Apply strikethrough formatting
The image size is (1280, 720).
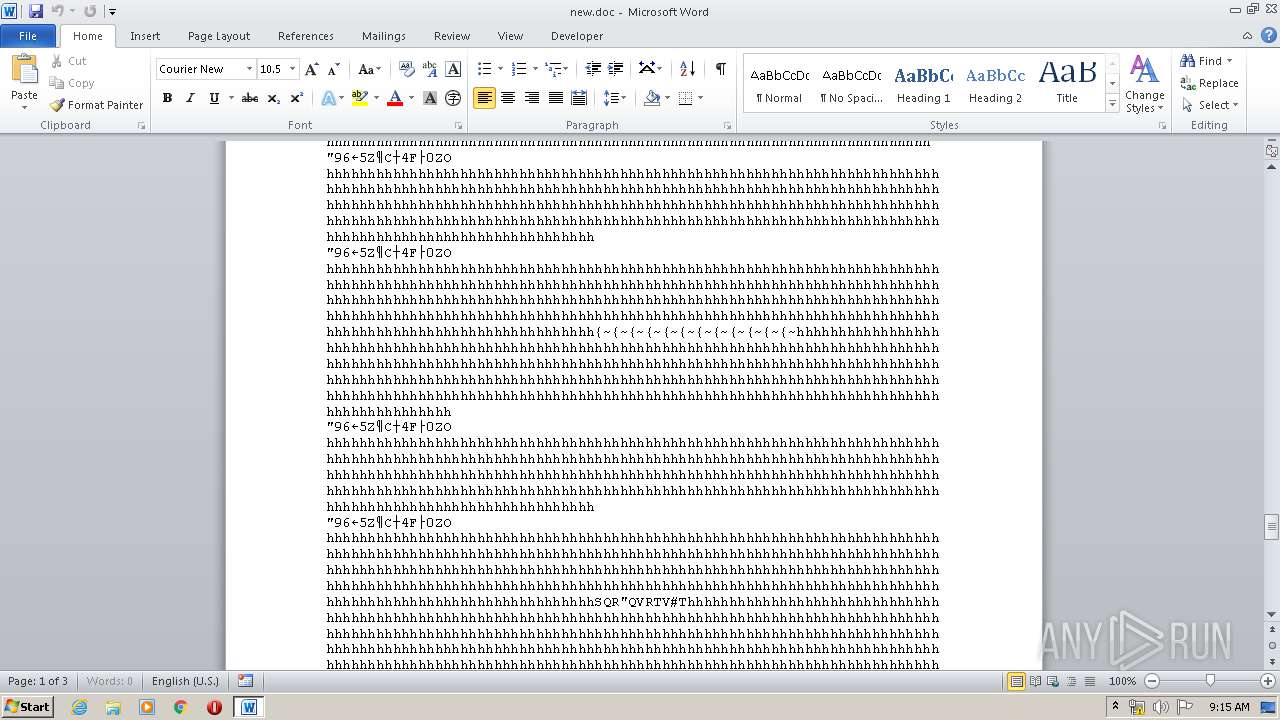coord(250,98)
